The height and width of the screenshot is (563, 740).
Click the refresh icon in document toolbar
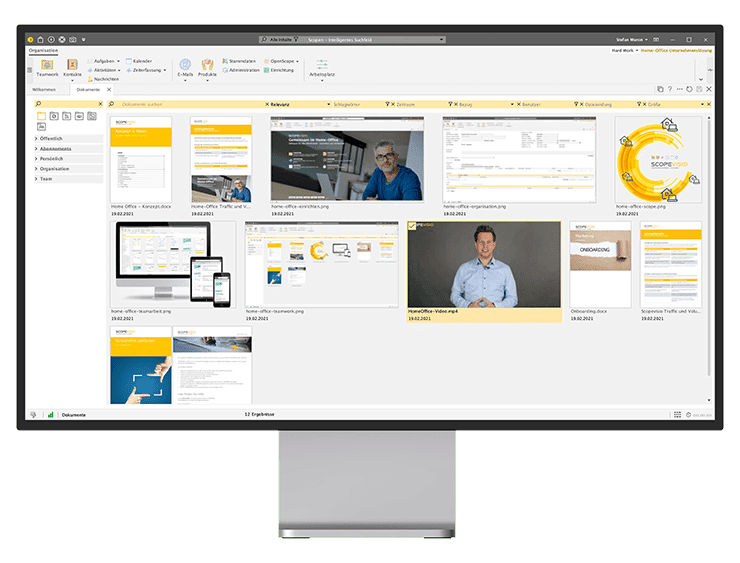tap(690, 89)
